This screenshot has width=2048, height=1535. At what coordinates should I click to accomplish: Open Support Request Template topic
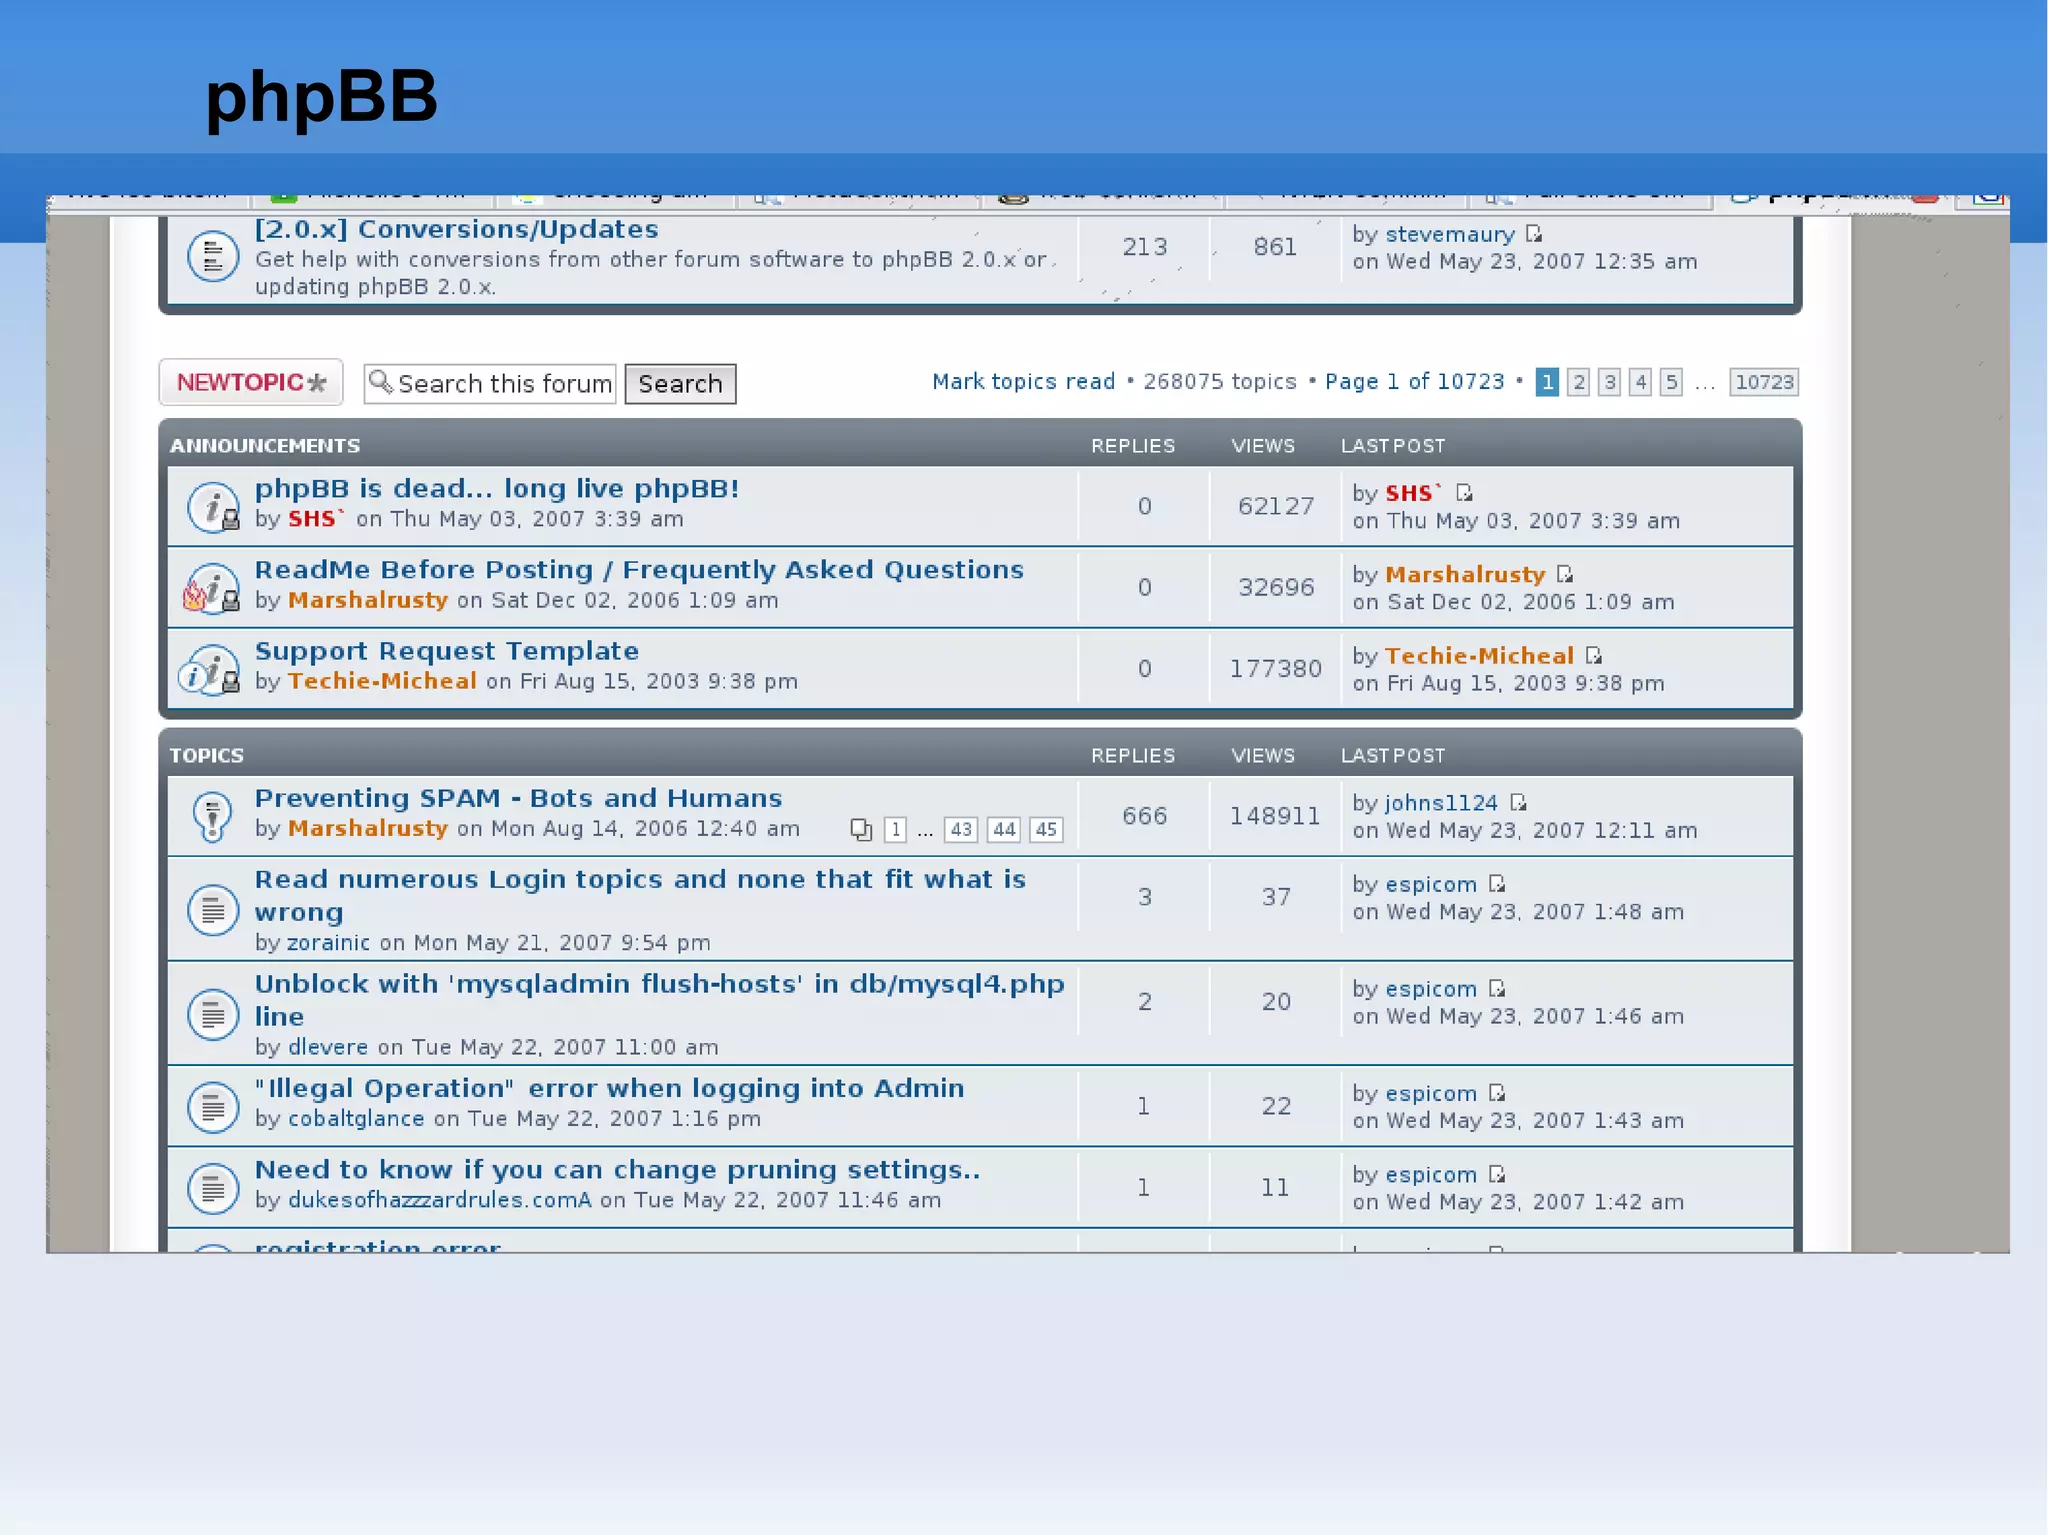tap(446, 651)
